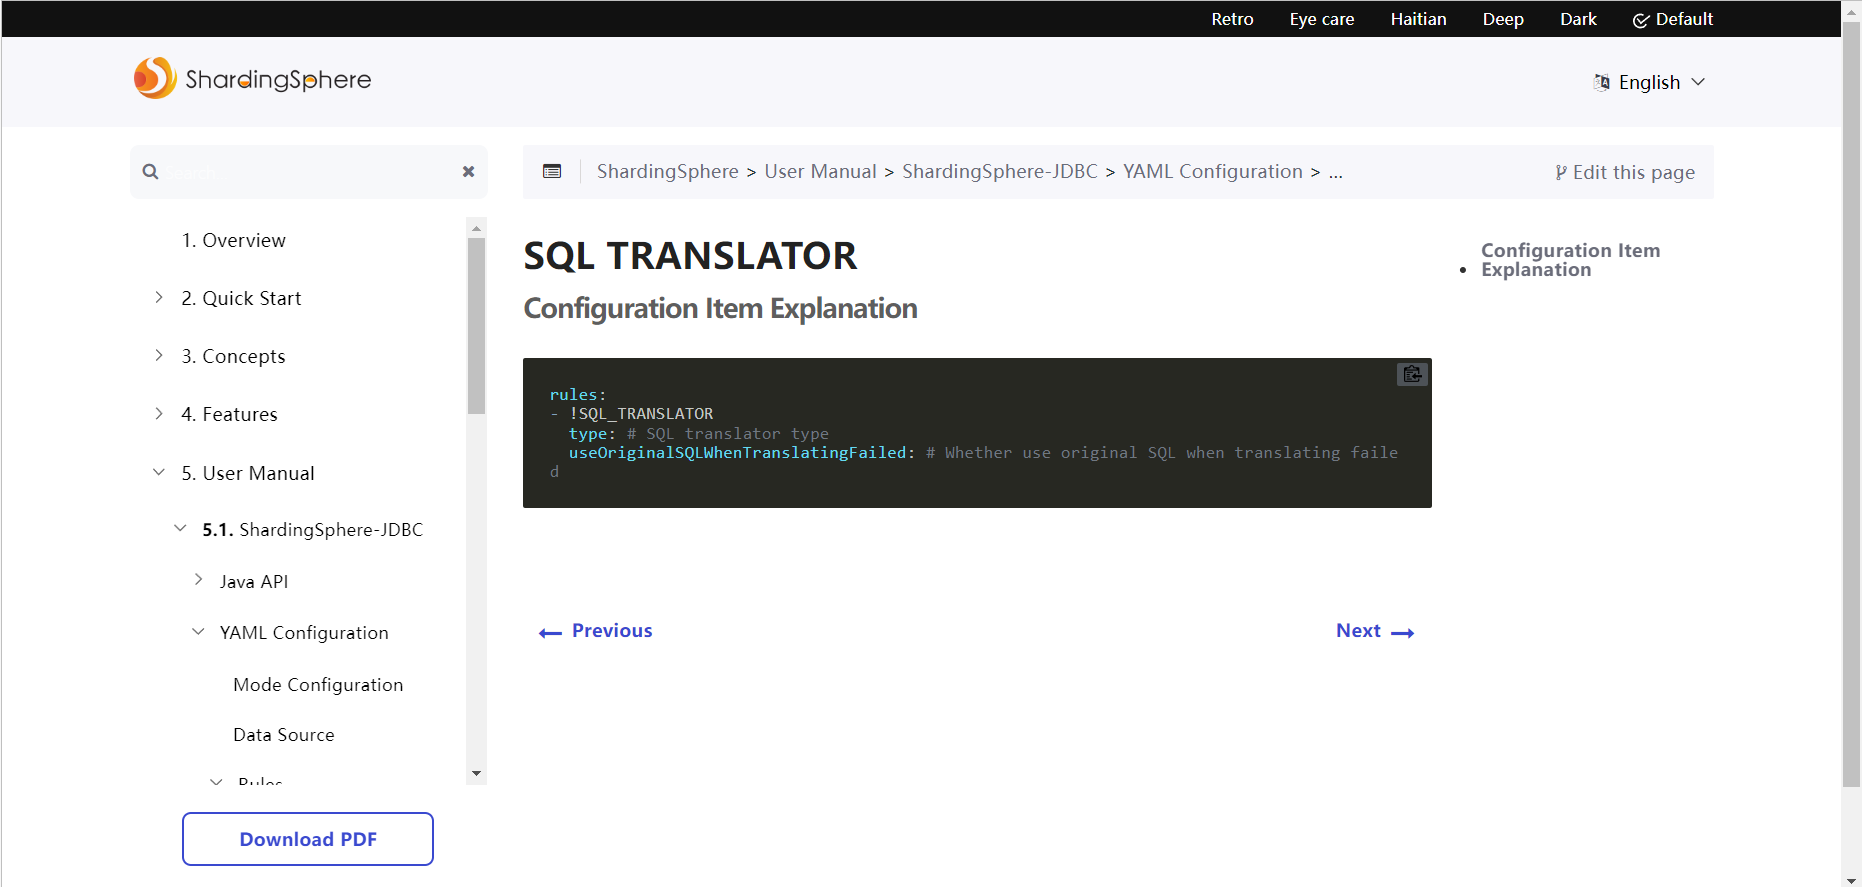Click the page scrollbar down arrow
1862x887 pixels.
click(1851, 879)
